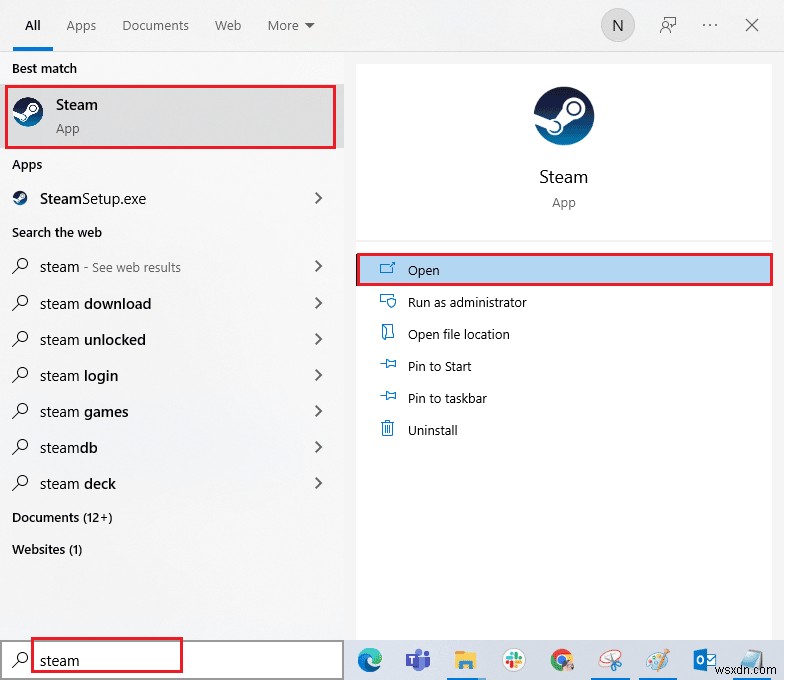Expand the steam download suggestion chevron
The height and width of the screenshot is (680, 788).
[x=318, y=304]
